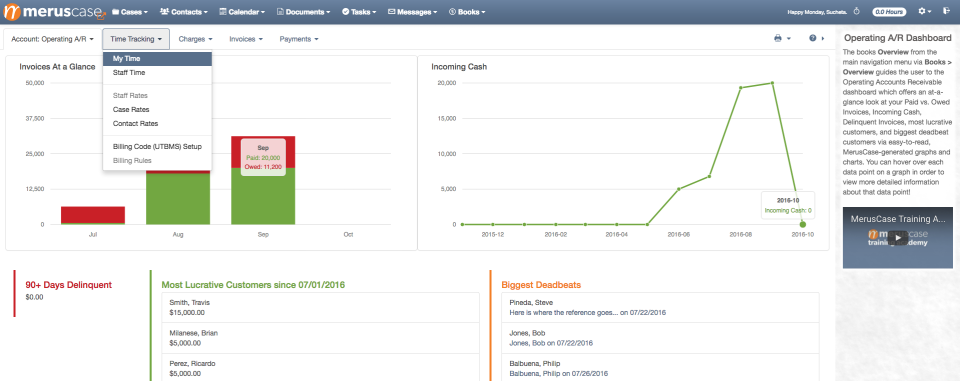Open the Messages menu
The image size is (960, 381).
pyautogui.click(x=413, y=12)
